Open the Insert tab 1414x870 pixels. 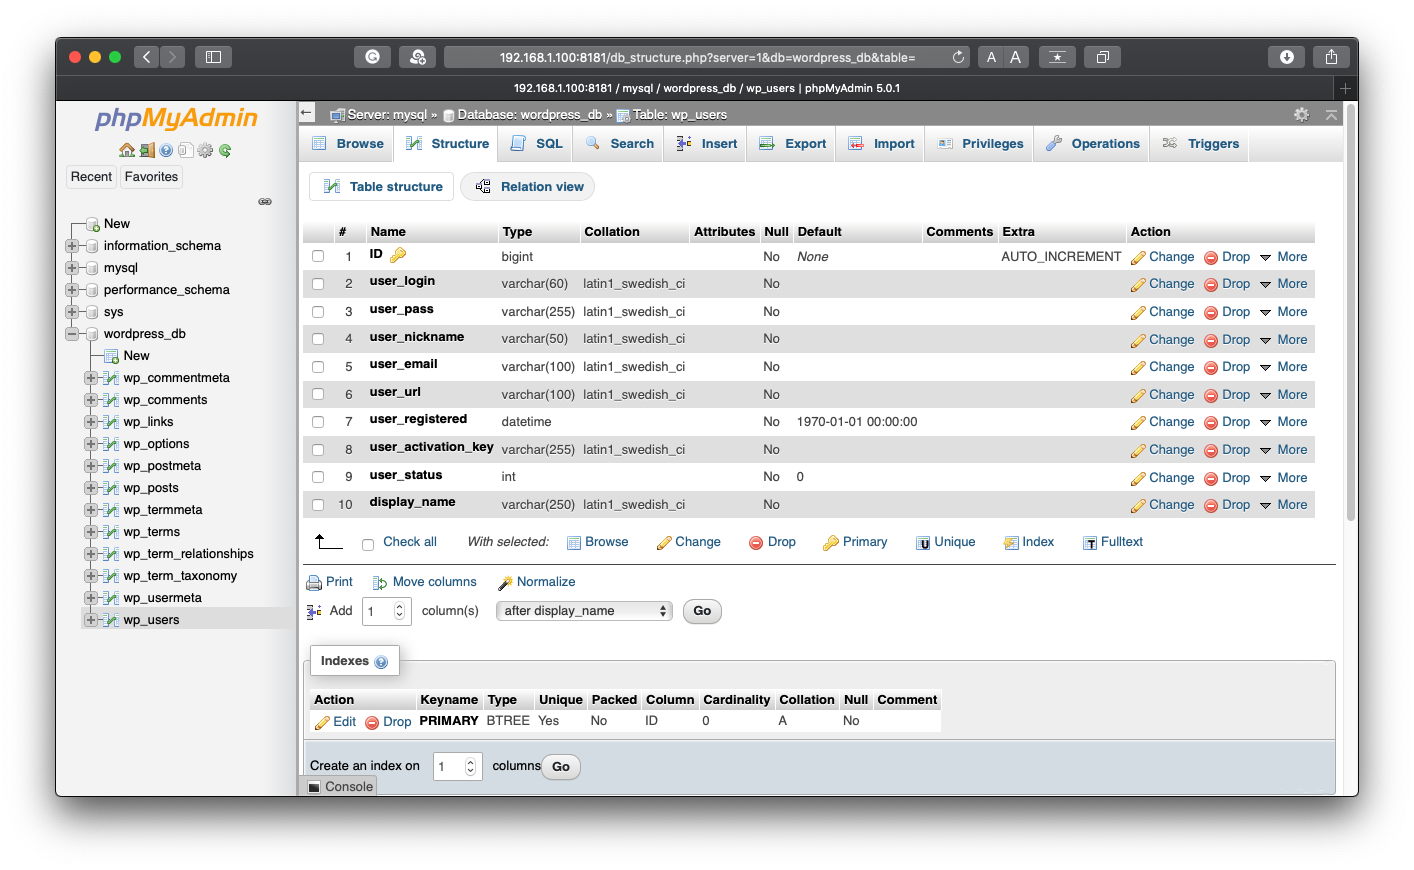point(707,144)
